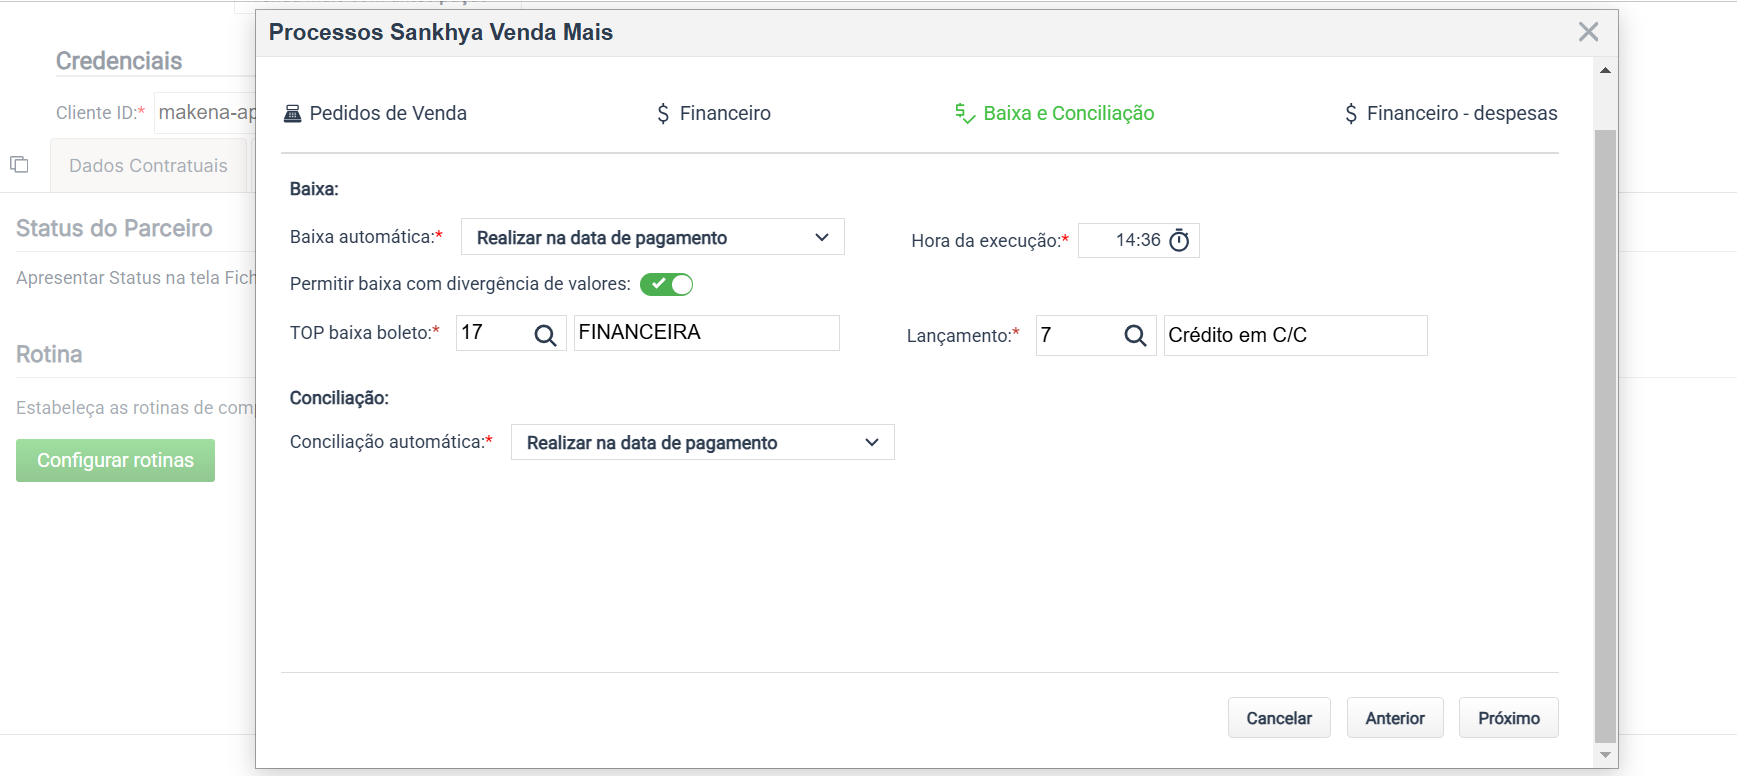Open the time picker clock icon
1737x776 pixels.
point(1179,241)
